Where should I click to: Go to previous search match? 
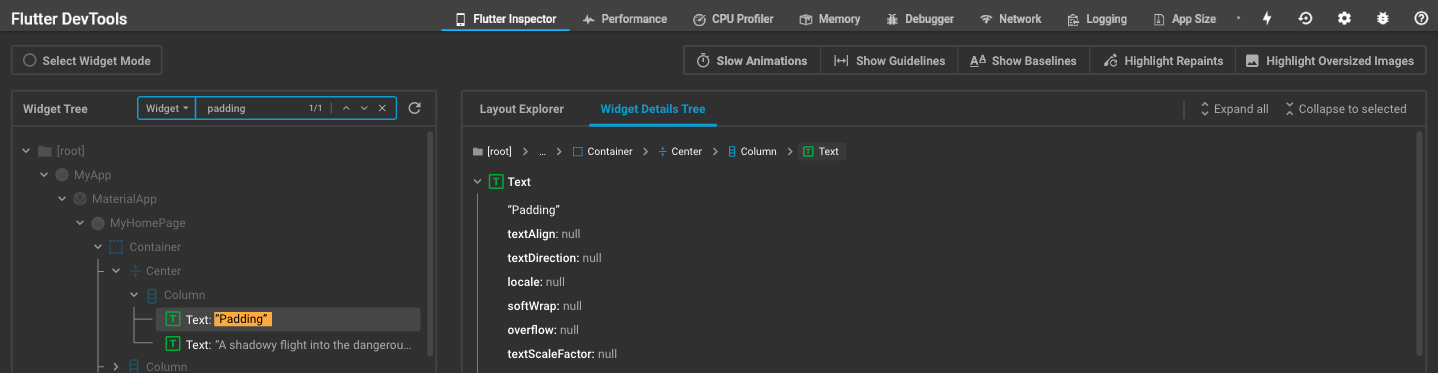(346, 108)
